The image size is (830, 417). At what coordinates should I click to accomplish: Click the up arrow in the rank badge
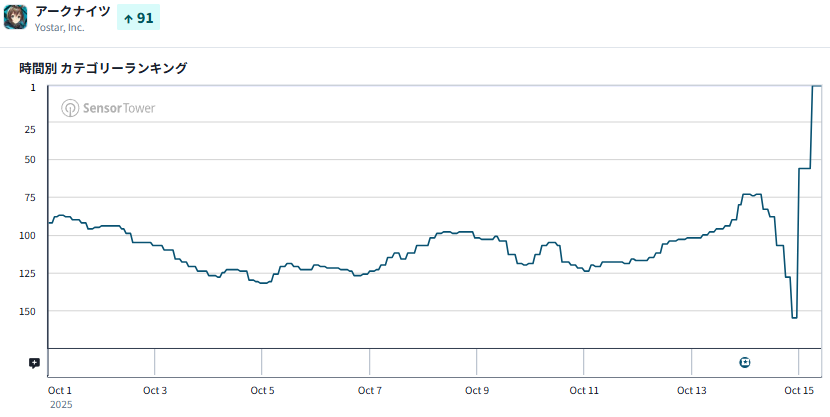pyautogui.click(x=128, y=18)
